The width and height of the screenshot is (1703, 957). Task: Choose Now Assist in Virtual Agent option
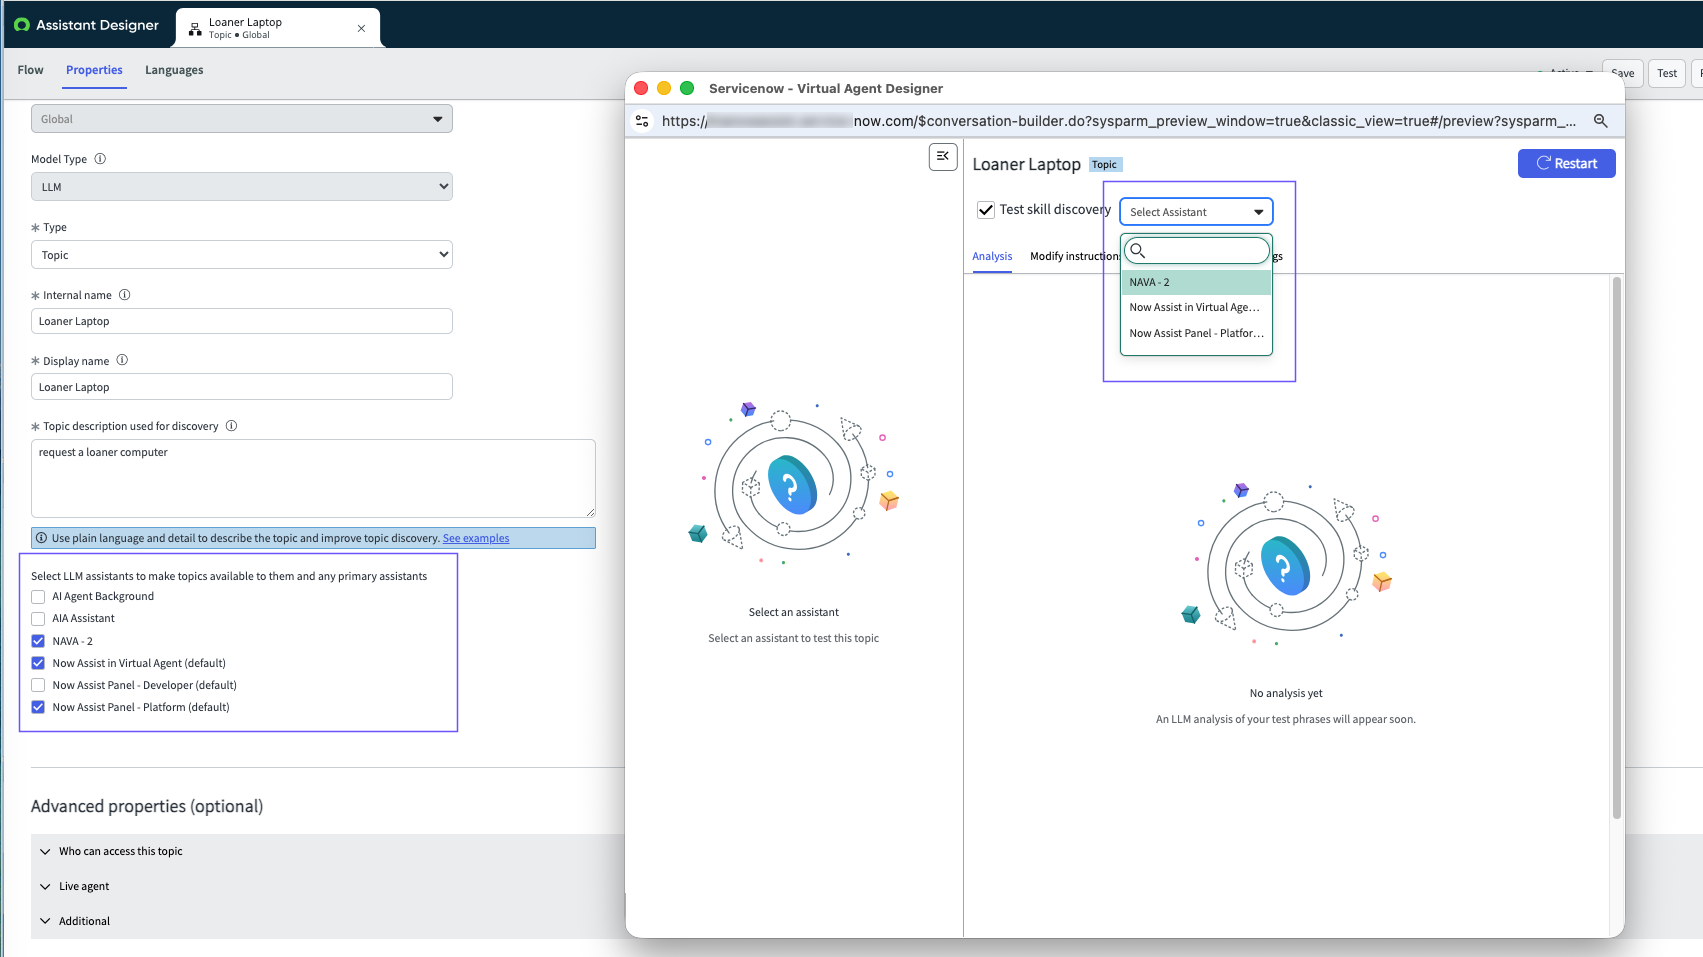tap(1196, 308)
